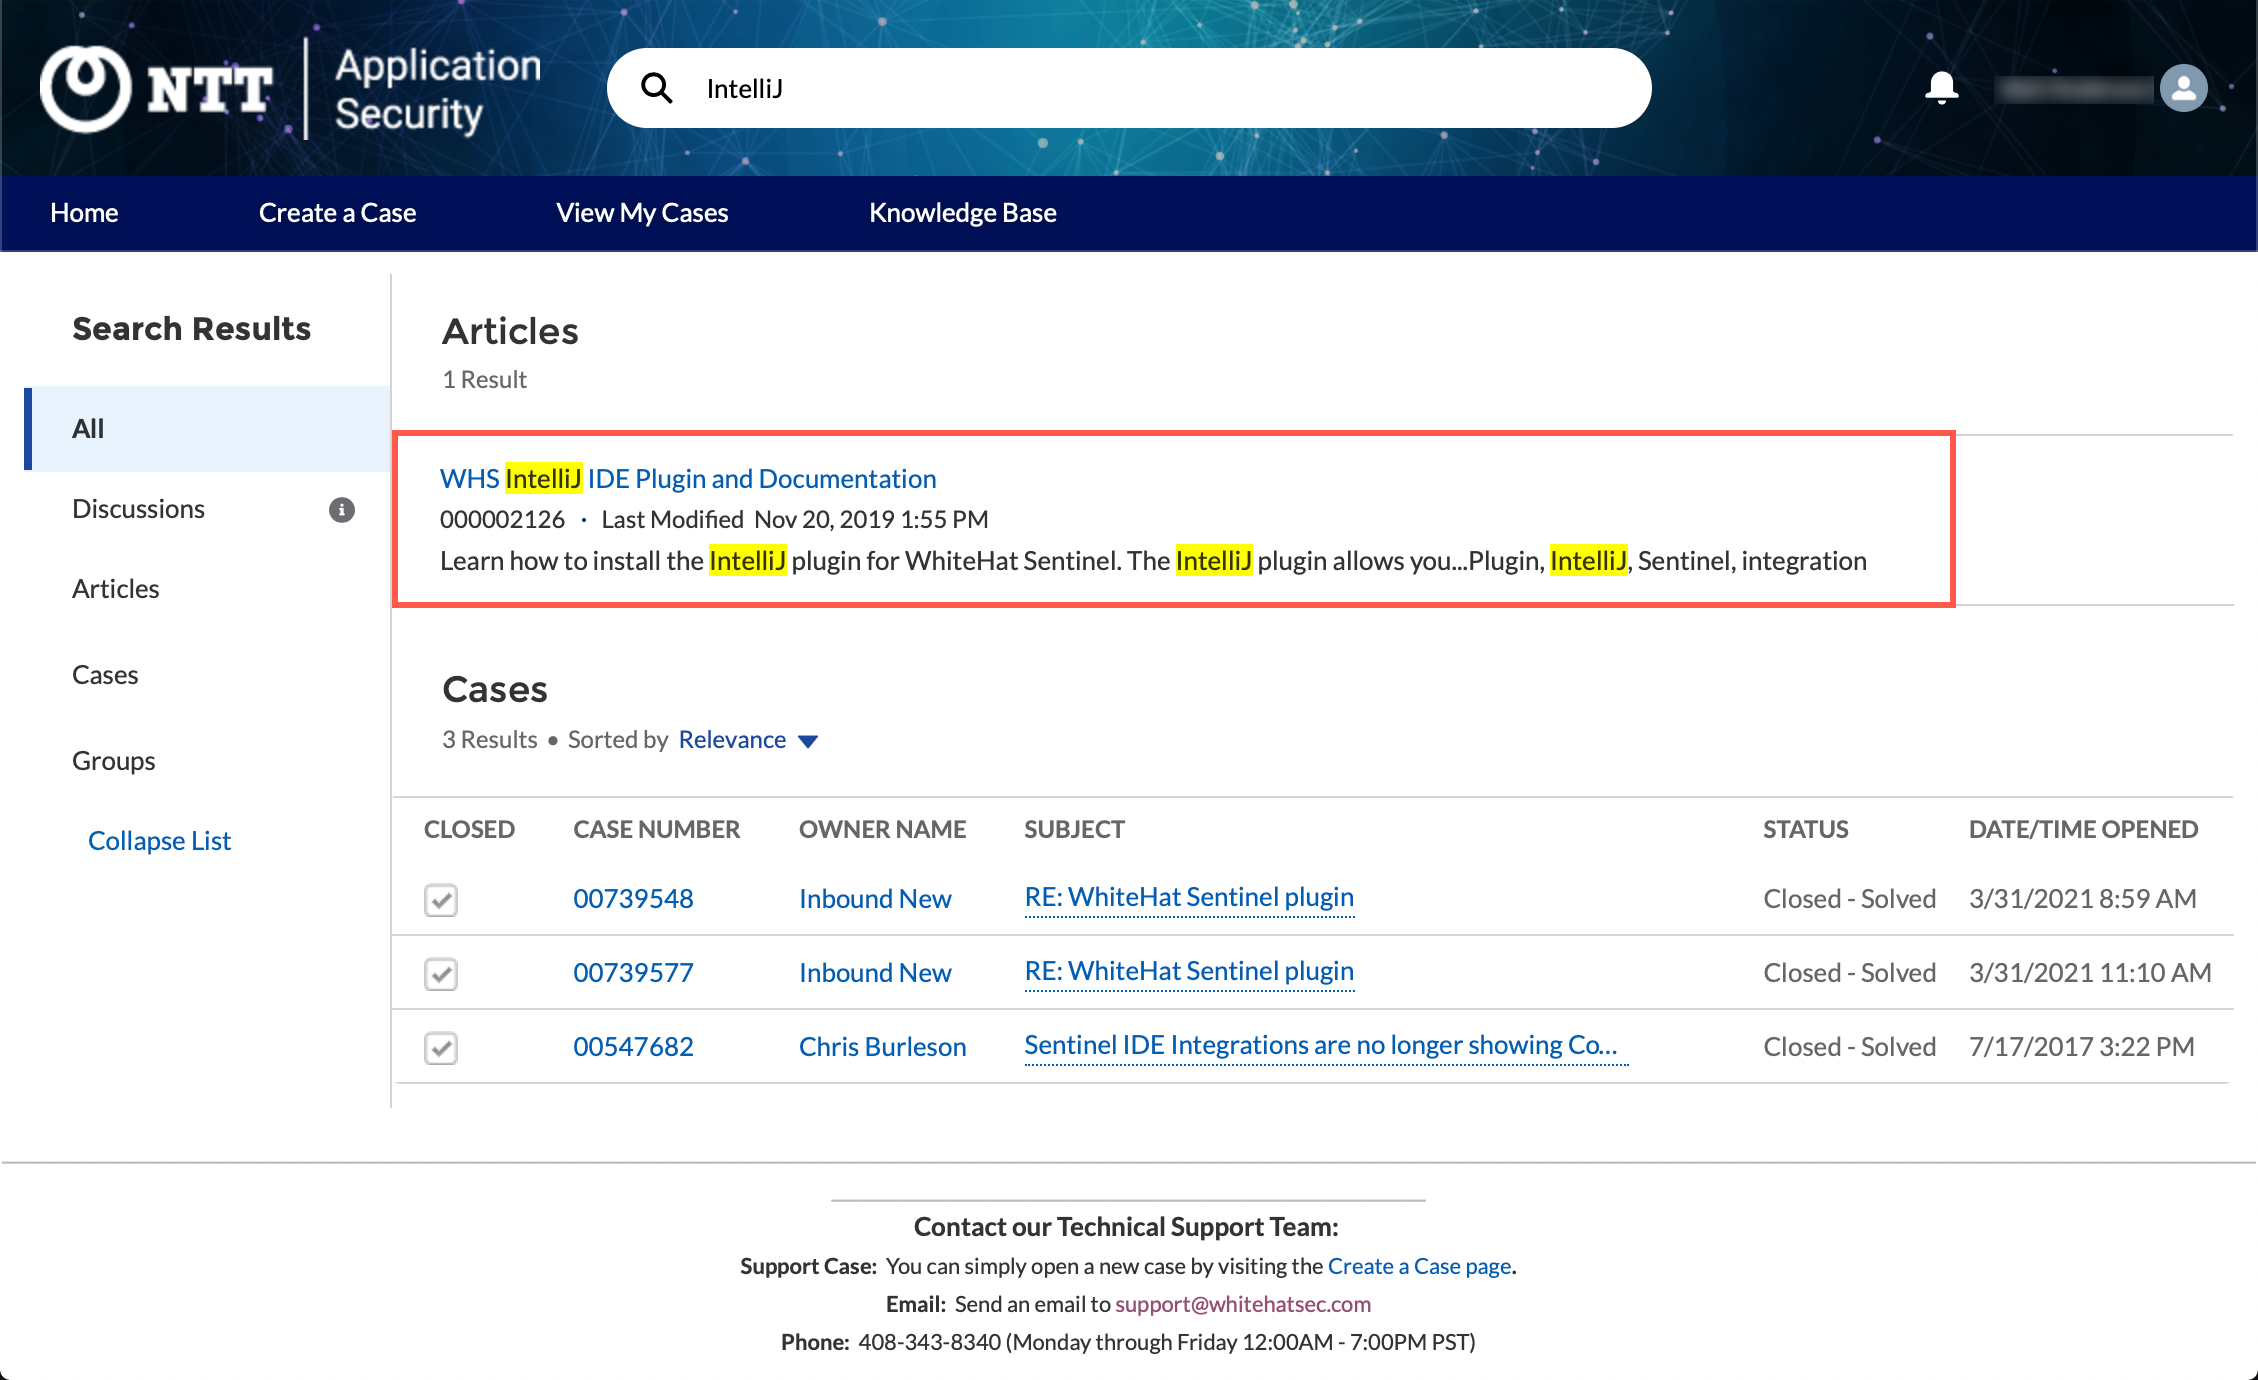Click the support@whitehatsec.com email link
The width and height of the screenshot is (2258, 1380).
(x=1243, y=1304)
